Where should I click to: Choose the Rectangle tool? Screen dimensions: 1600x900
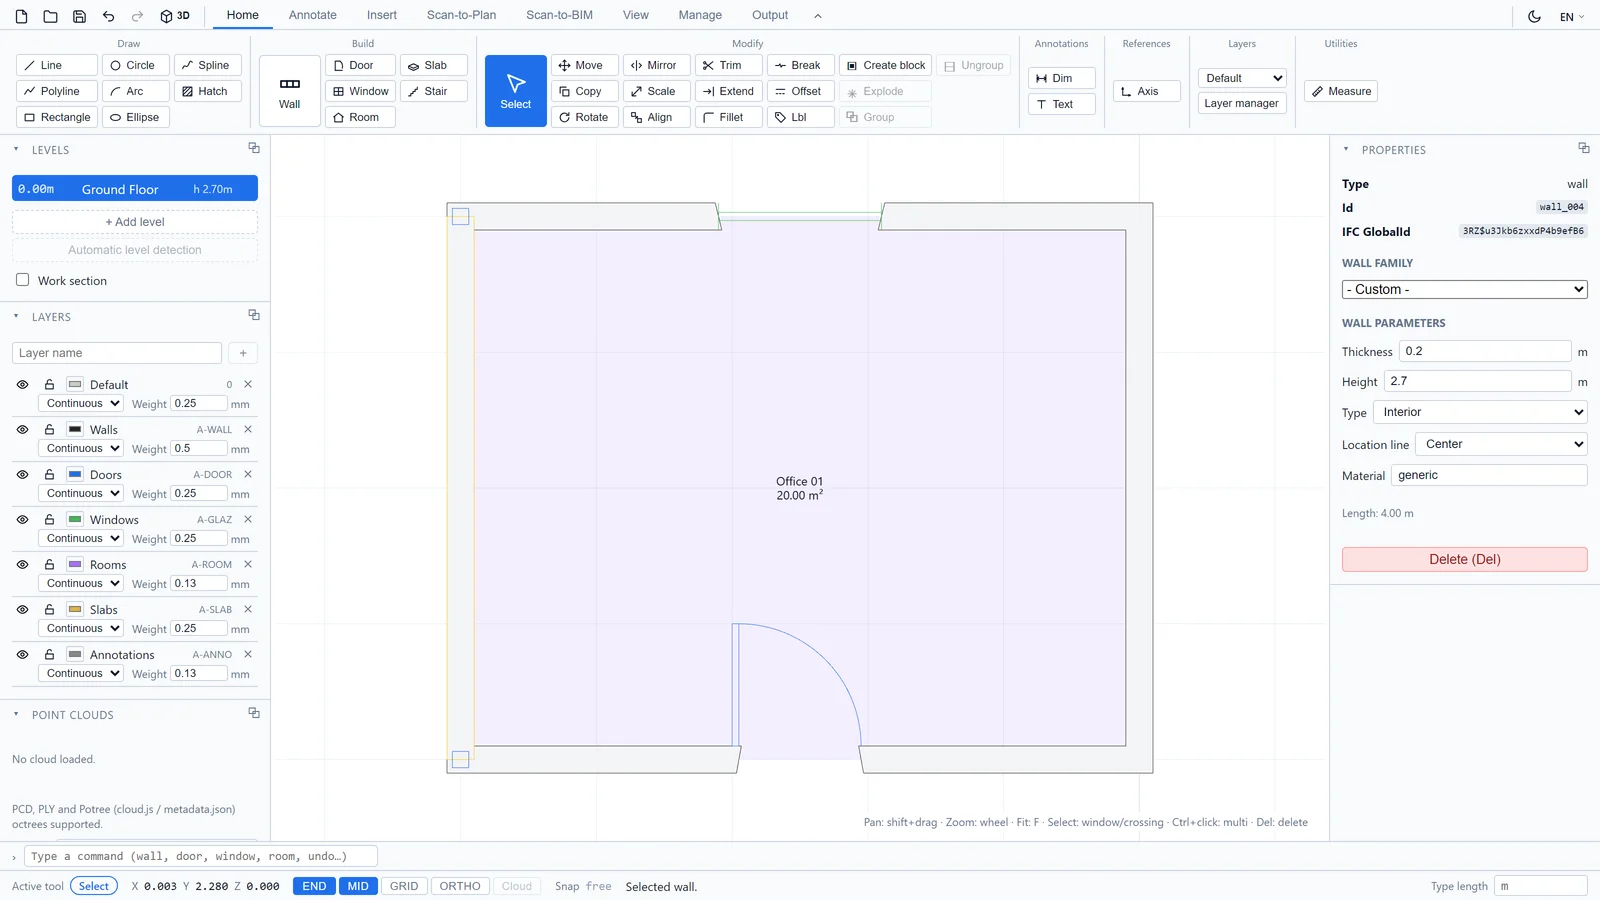pos(57,117)
